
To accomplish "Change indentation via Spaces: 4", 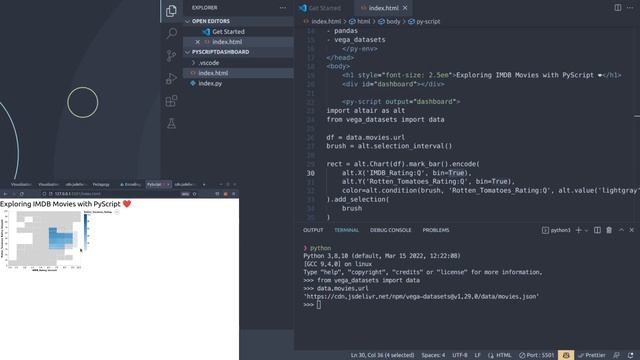I will (x=433, y=356).
